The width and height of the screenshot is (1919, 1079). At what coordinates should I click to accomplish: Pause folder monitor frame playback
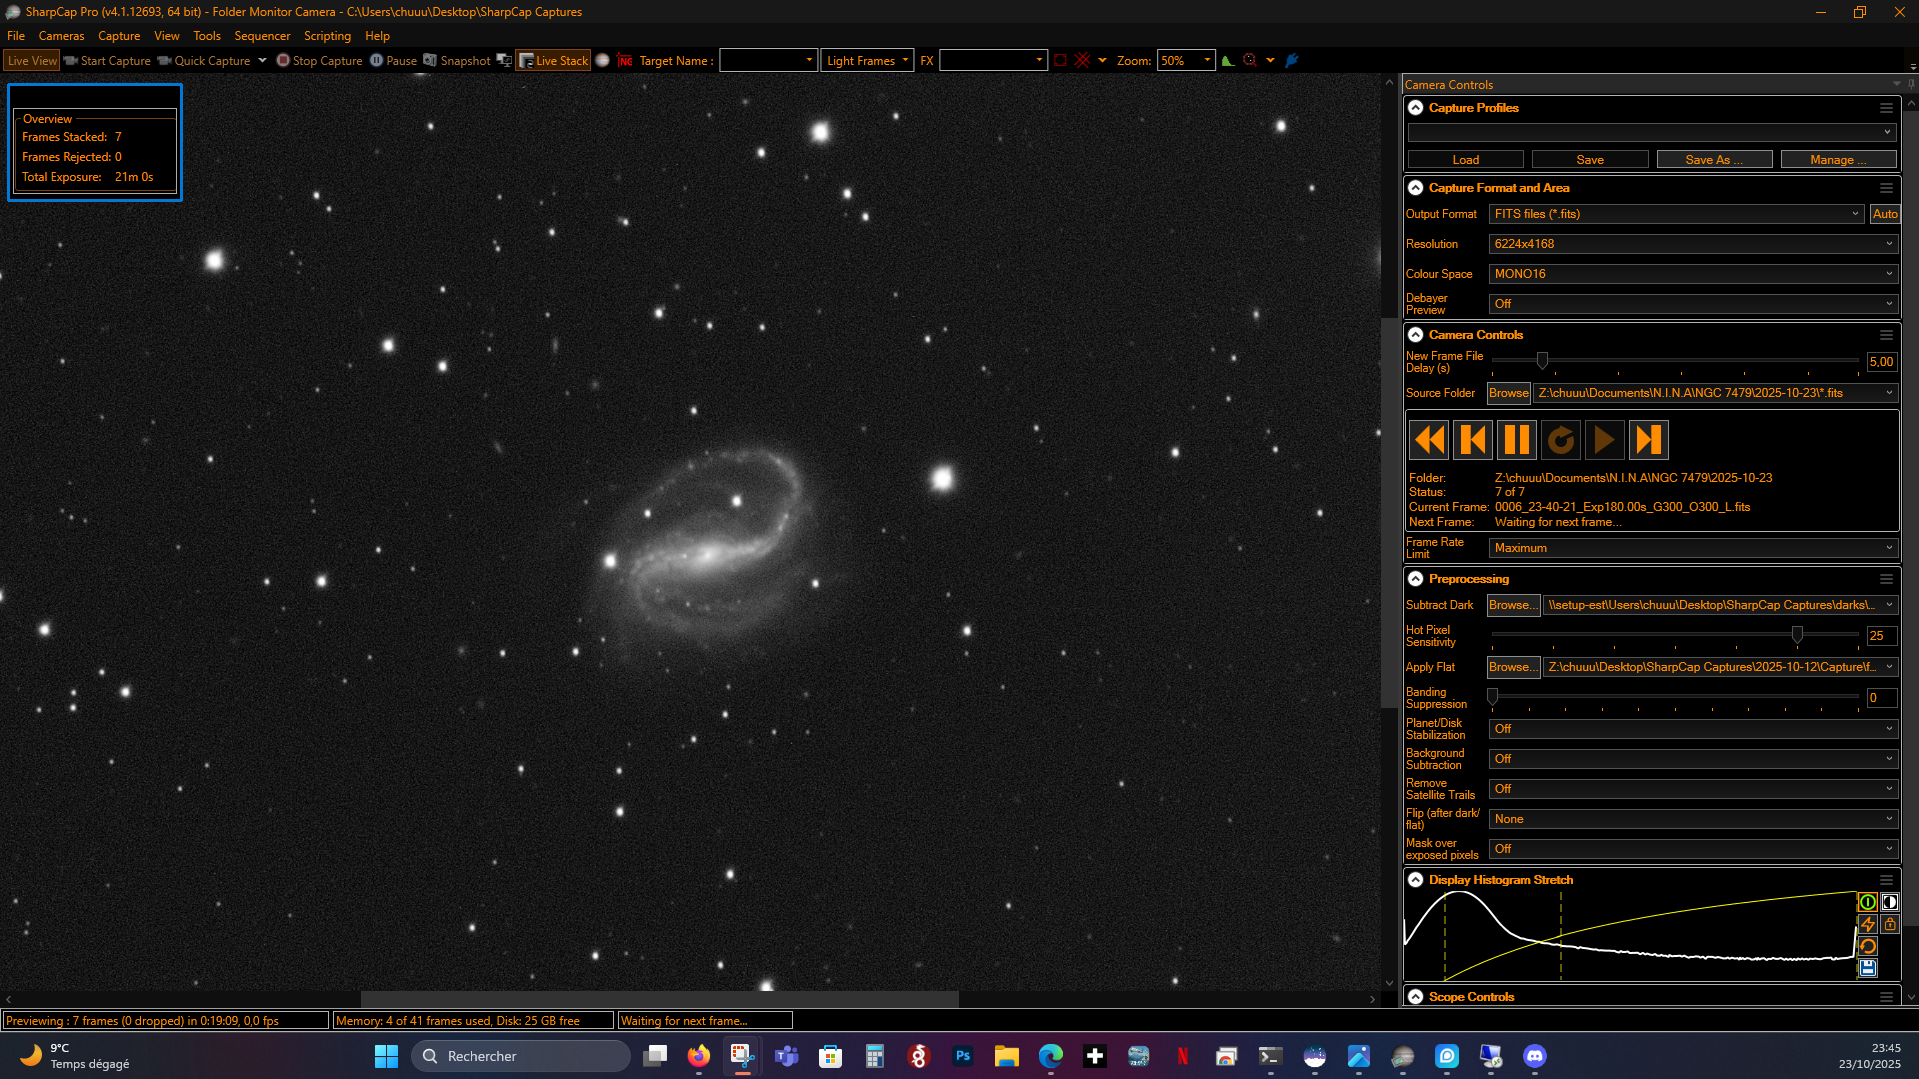tap(1516, 440)
